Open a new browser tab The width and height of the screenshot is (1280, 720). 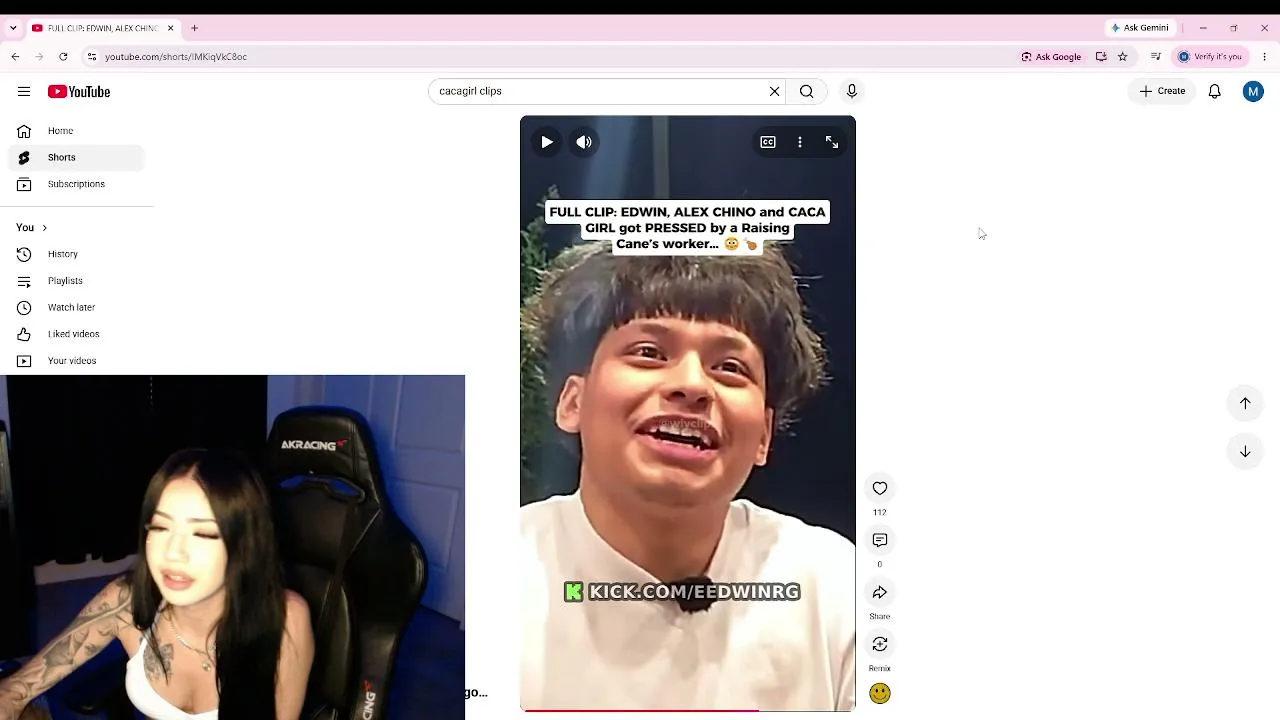(195, 28)
